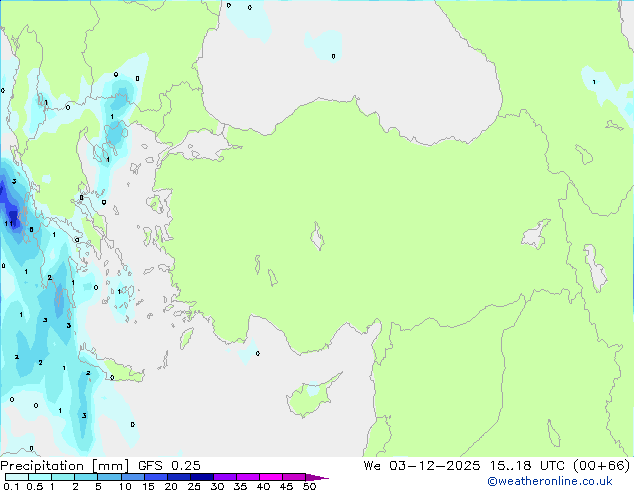Select the 5–10 mm legend color swatch
The width and height of the screenshot is (634, 490).
click(x=109, y=477)
